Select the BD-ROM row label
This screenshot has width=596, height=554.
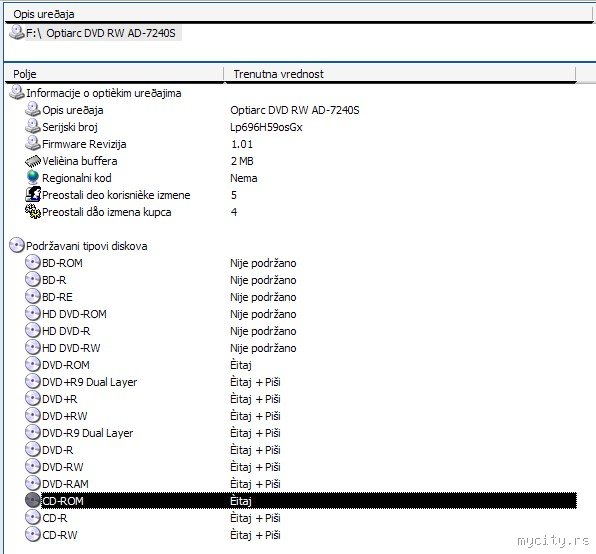click(62, 263)
